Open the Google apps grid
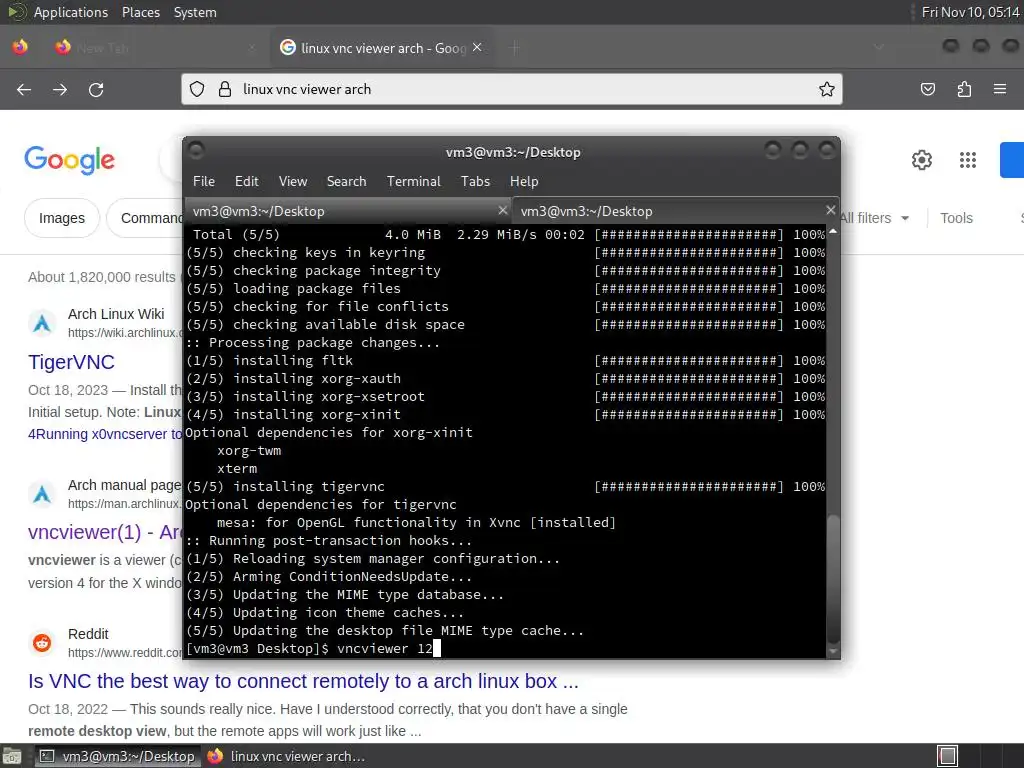The height and width of the screenshot is (768, 1024). pos(968,160)
